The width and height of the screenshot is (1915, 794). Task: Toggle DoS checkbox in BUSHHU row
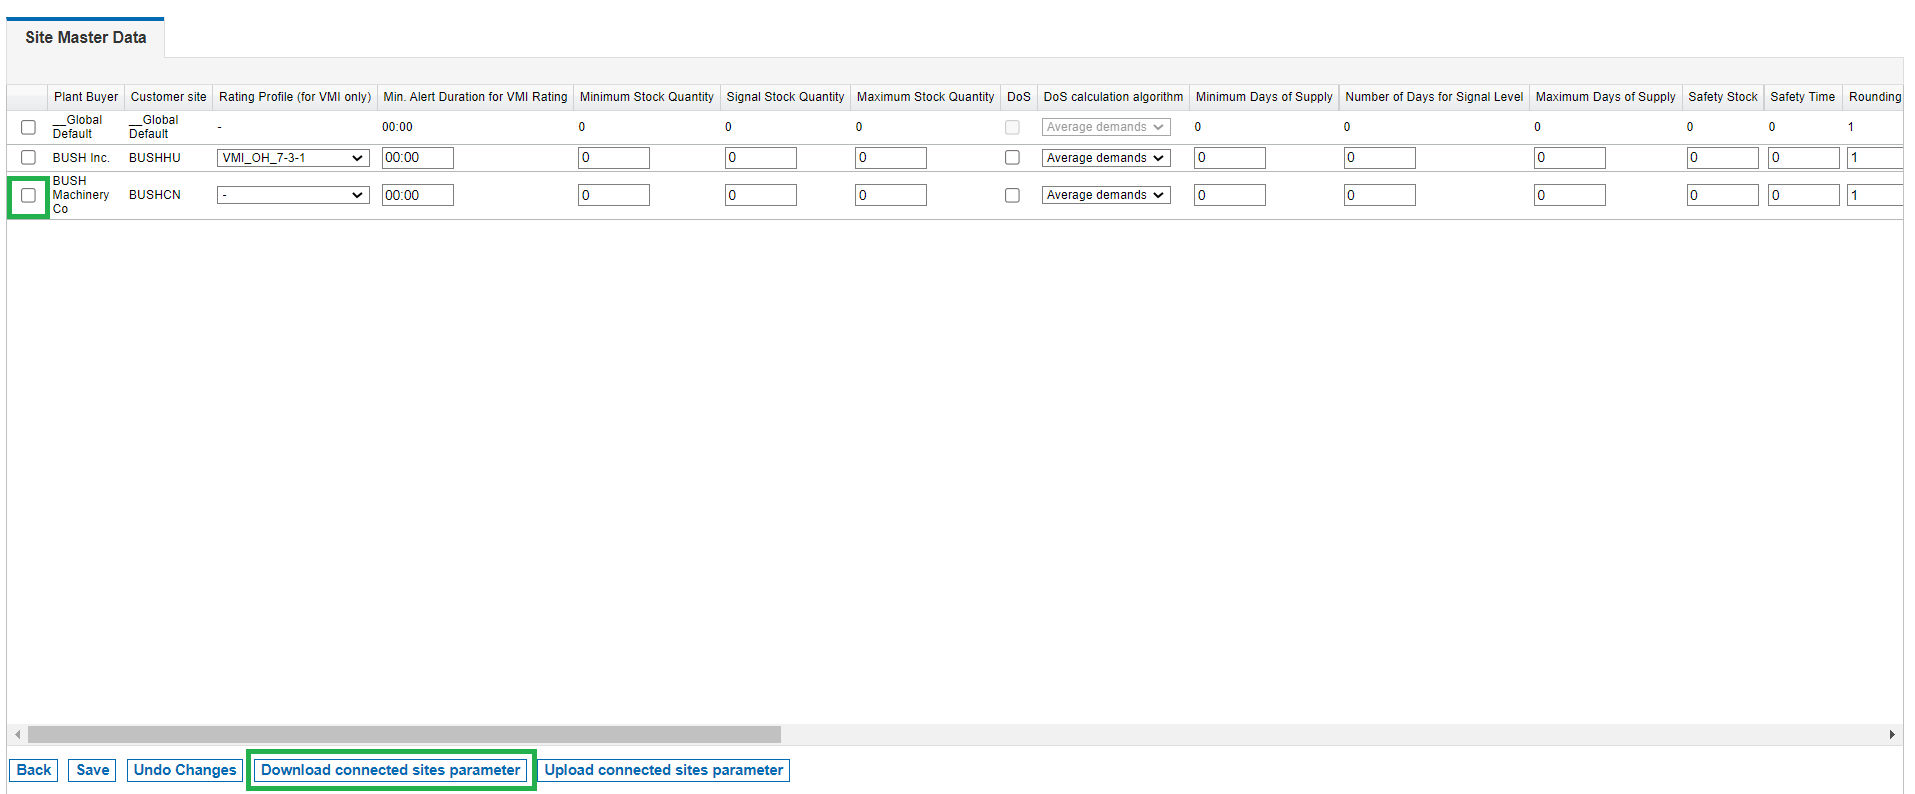(x=1012, y=158)
